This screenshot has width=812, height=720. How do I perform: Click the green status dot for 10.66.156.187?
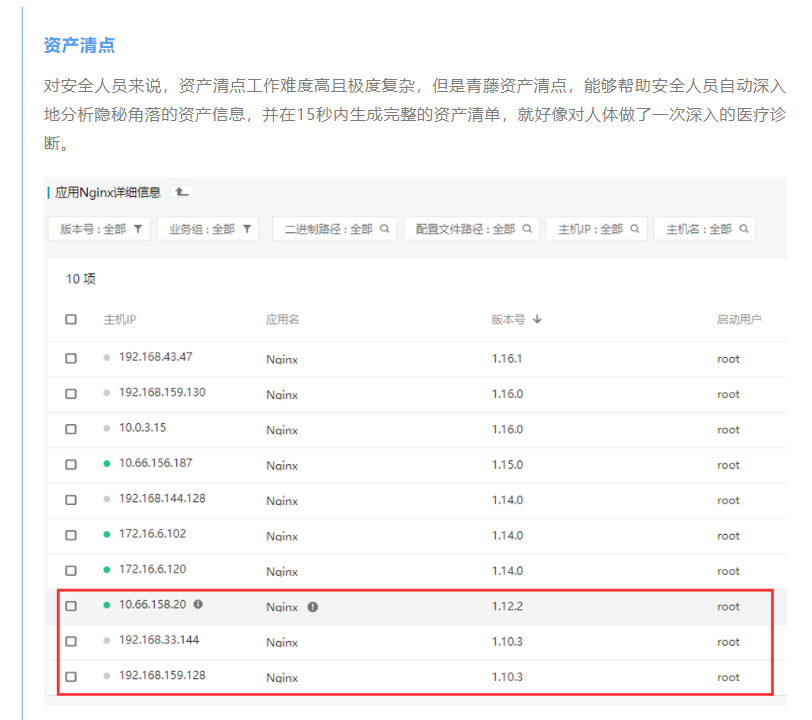point(107,464)
